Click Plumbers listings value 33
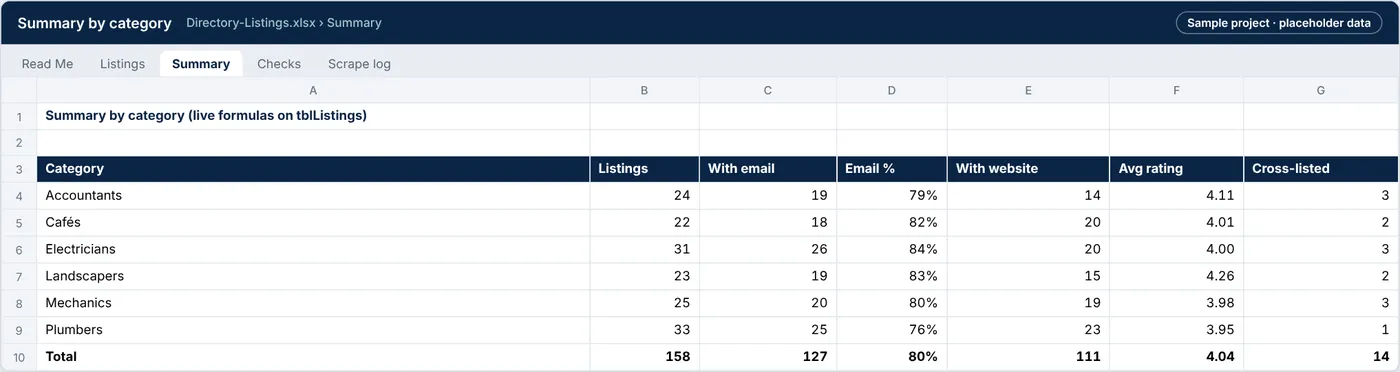Image resolution: width=1400 pixels, height=372 pixels. (644, 330)
